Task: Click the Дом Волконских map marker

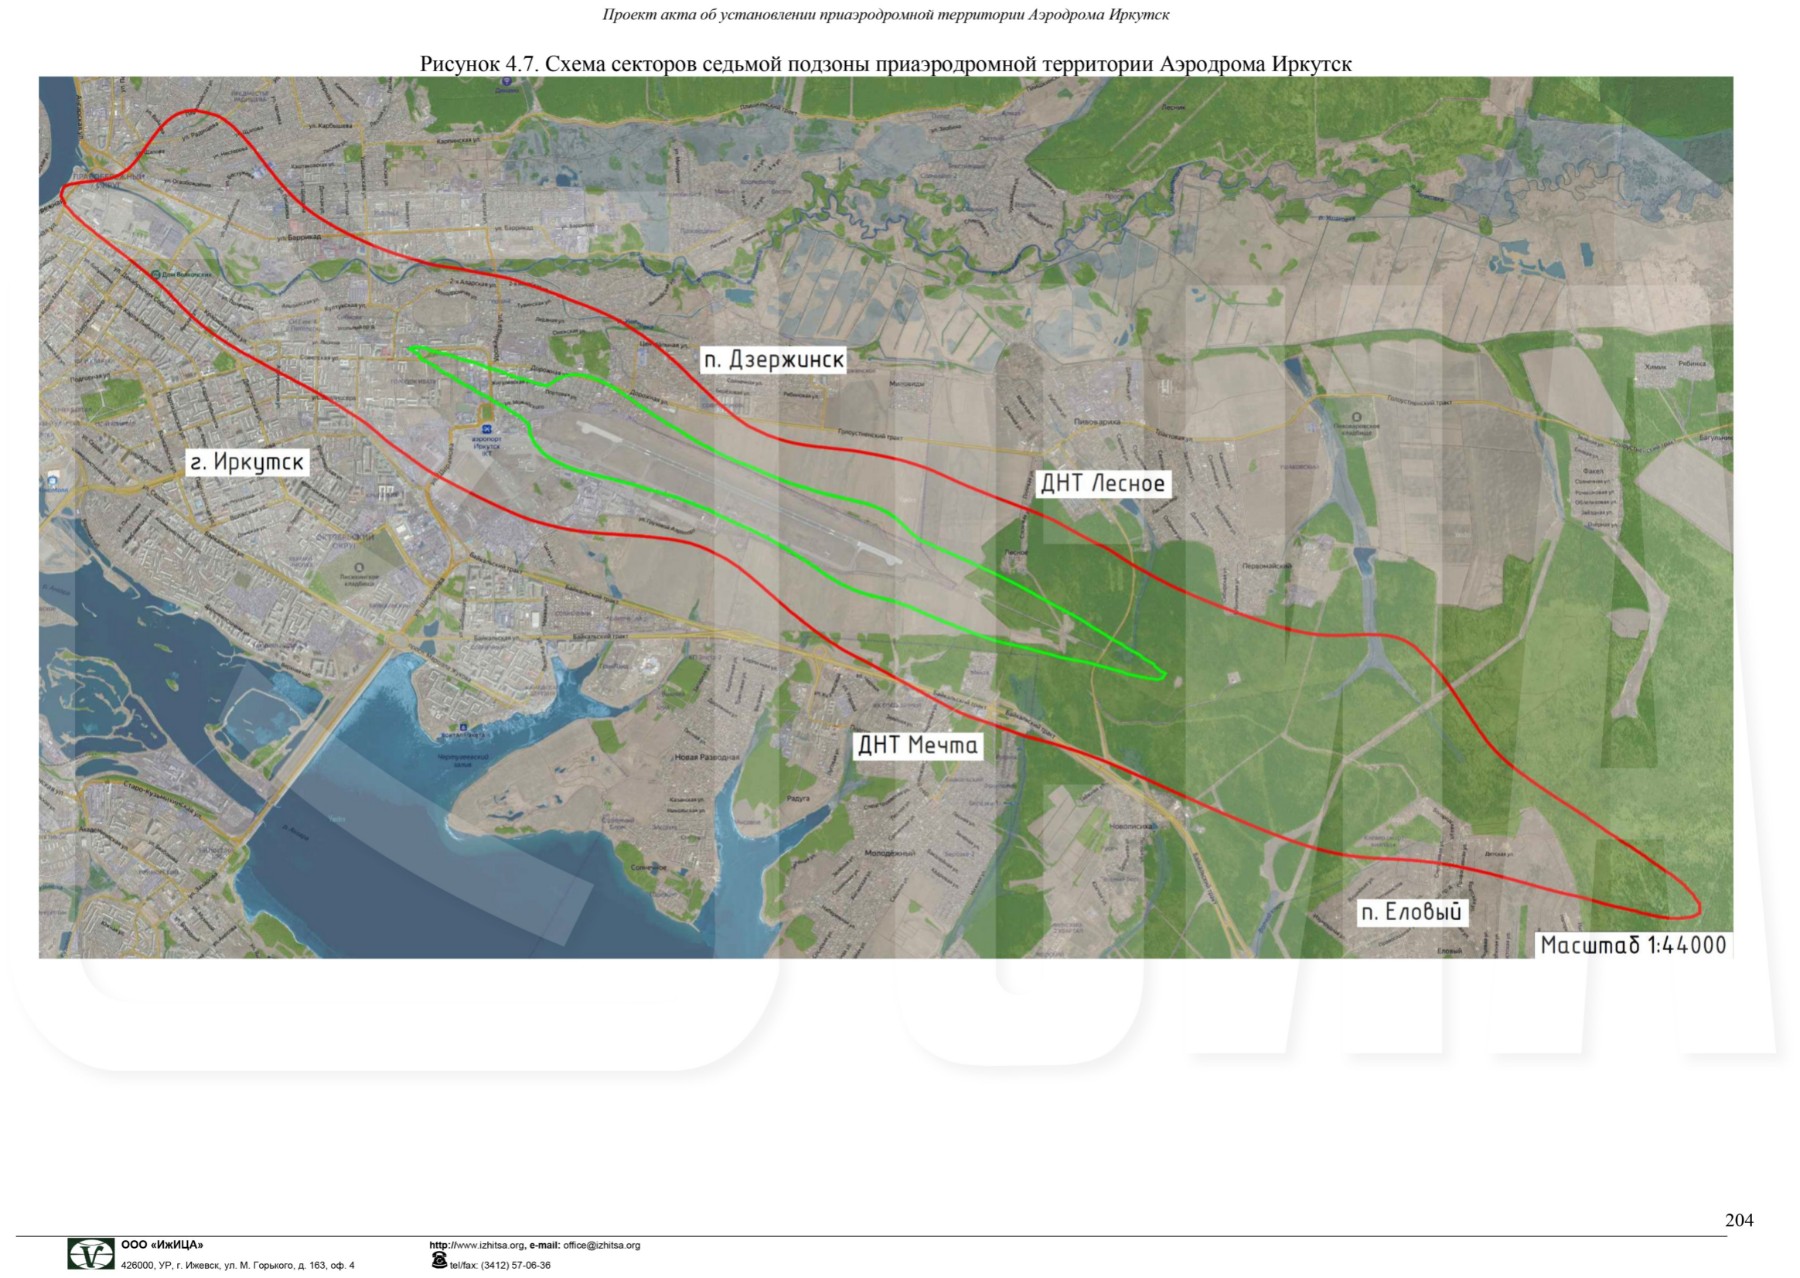Action: click(x=157, y=273)
